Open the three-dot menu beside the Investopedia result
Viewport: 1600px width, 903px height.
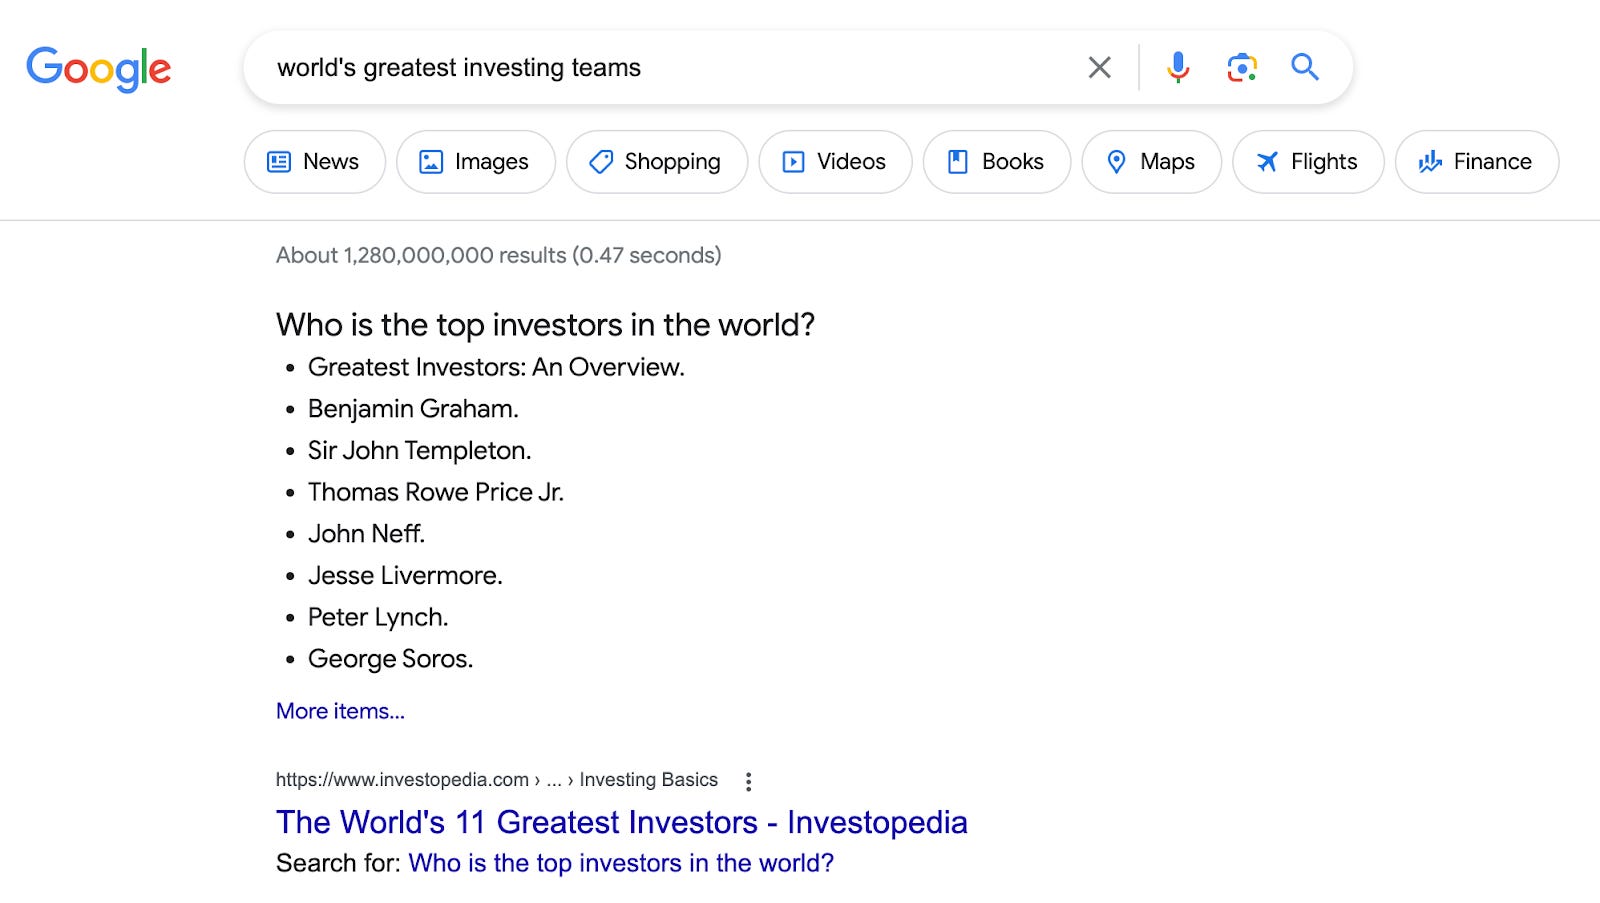pyautogui.click(x=748, y=781)
